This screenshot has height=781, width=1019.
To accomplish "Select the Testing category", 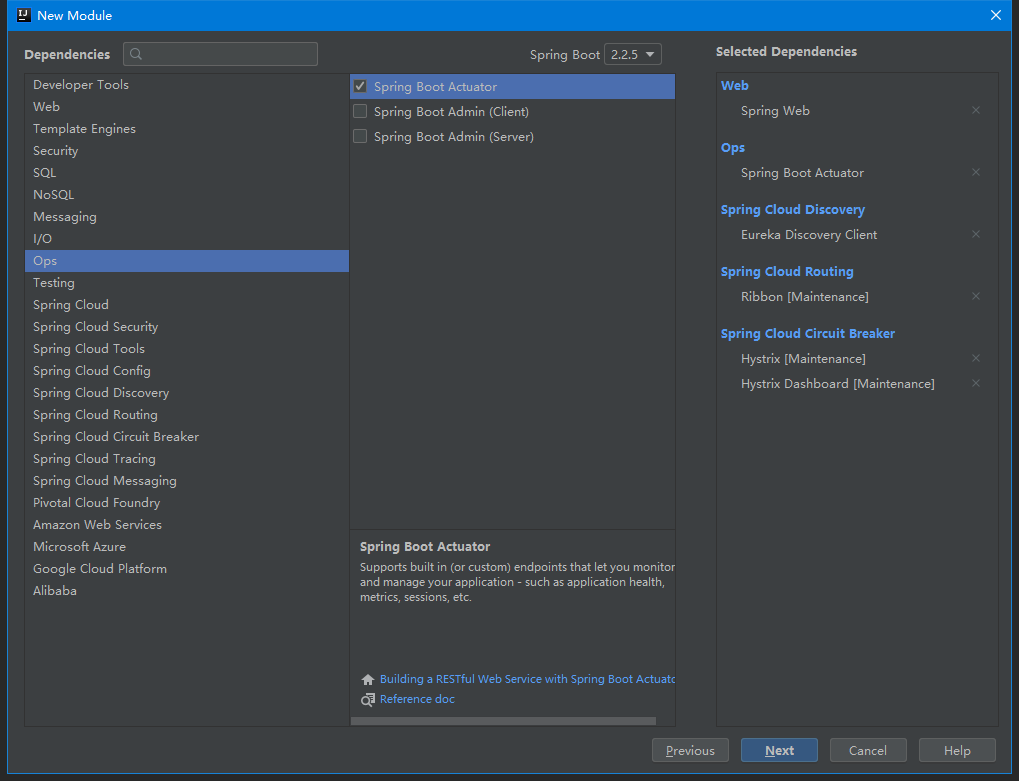I will [x=187, y=283].
